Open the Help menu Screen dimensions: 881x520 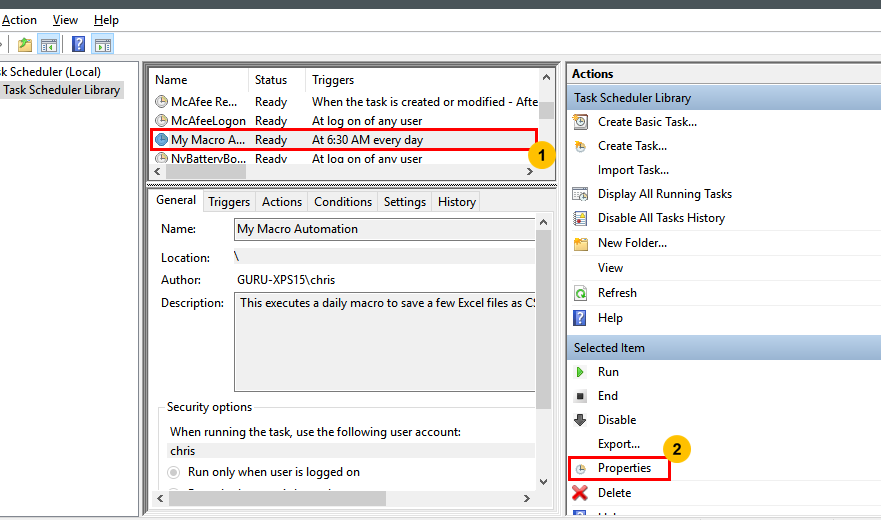tap(106, 20)
